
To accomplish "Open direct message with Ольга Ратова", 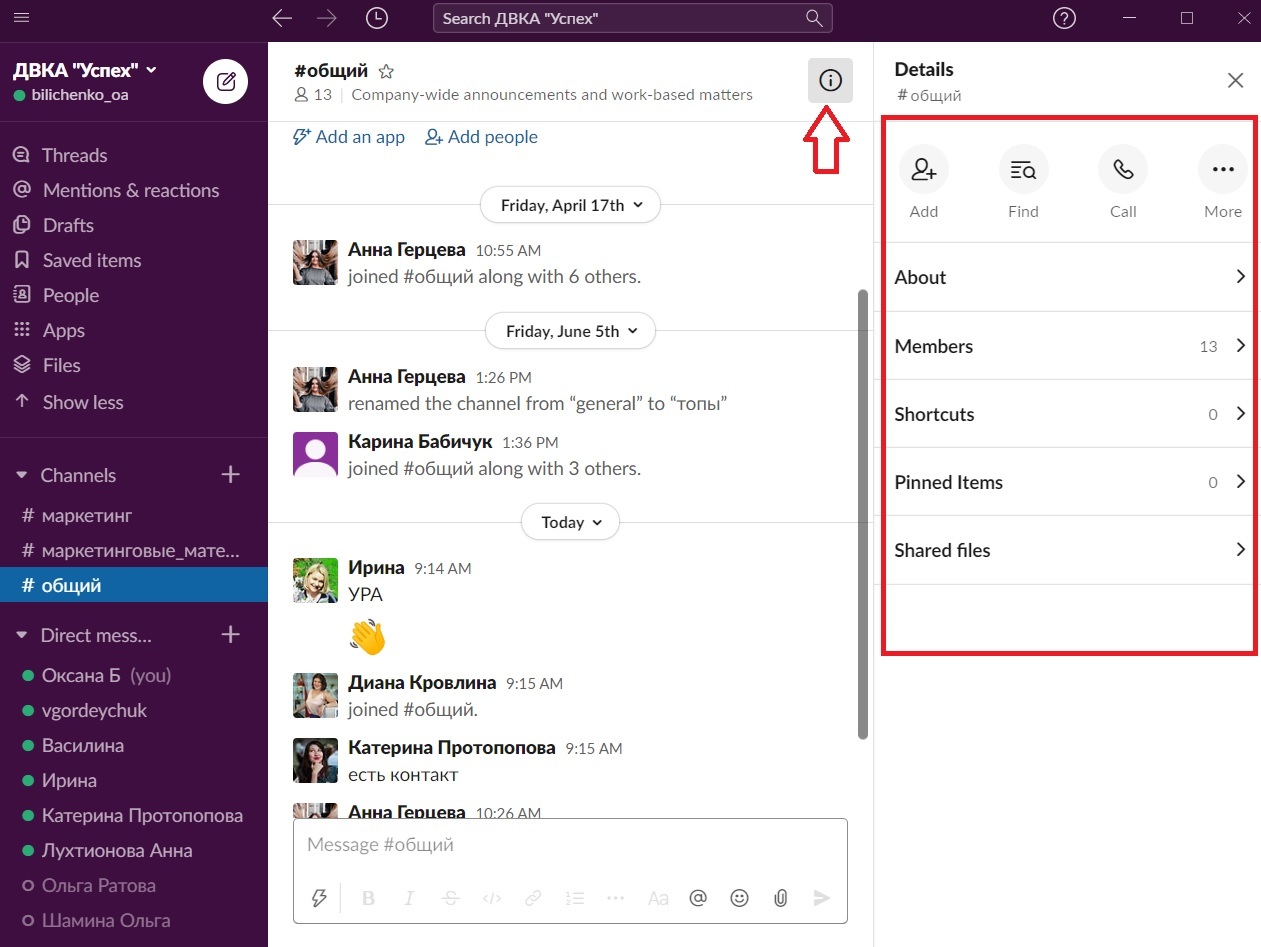I will point(134,885).
